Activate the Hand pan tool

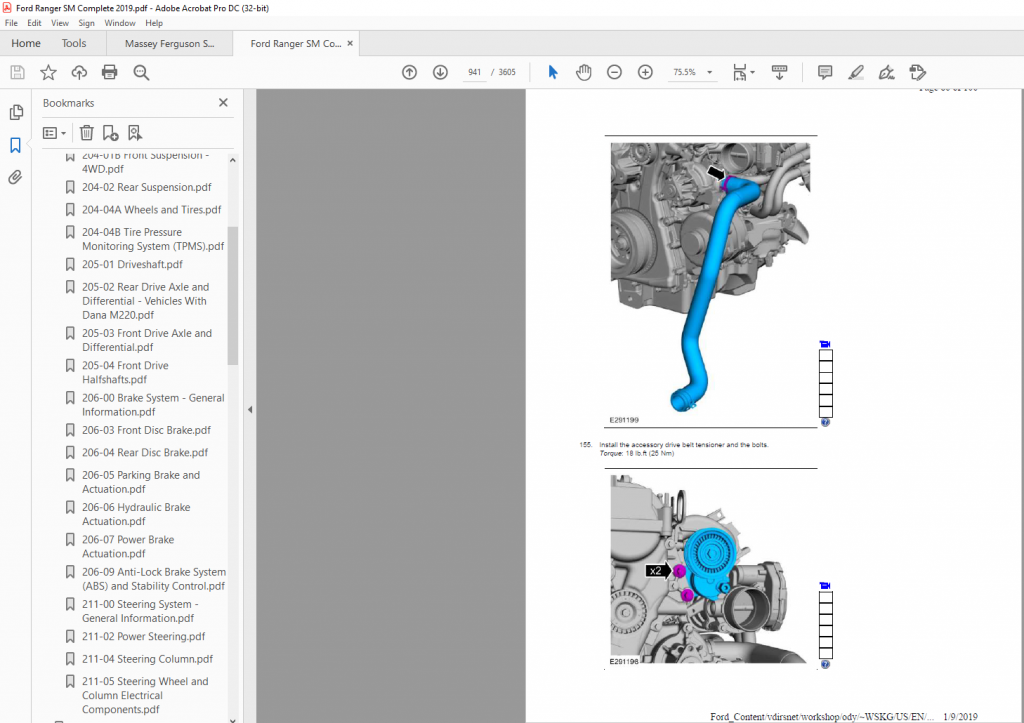[583, 72]
